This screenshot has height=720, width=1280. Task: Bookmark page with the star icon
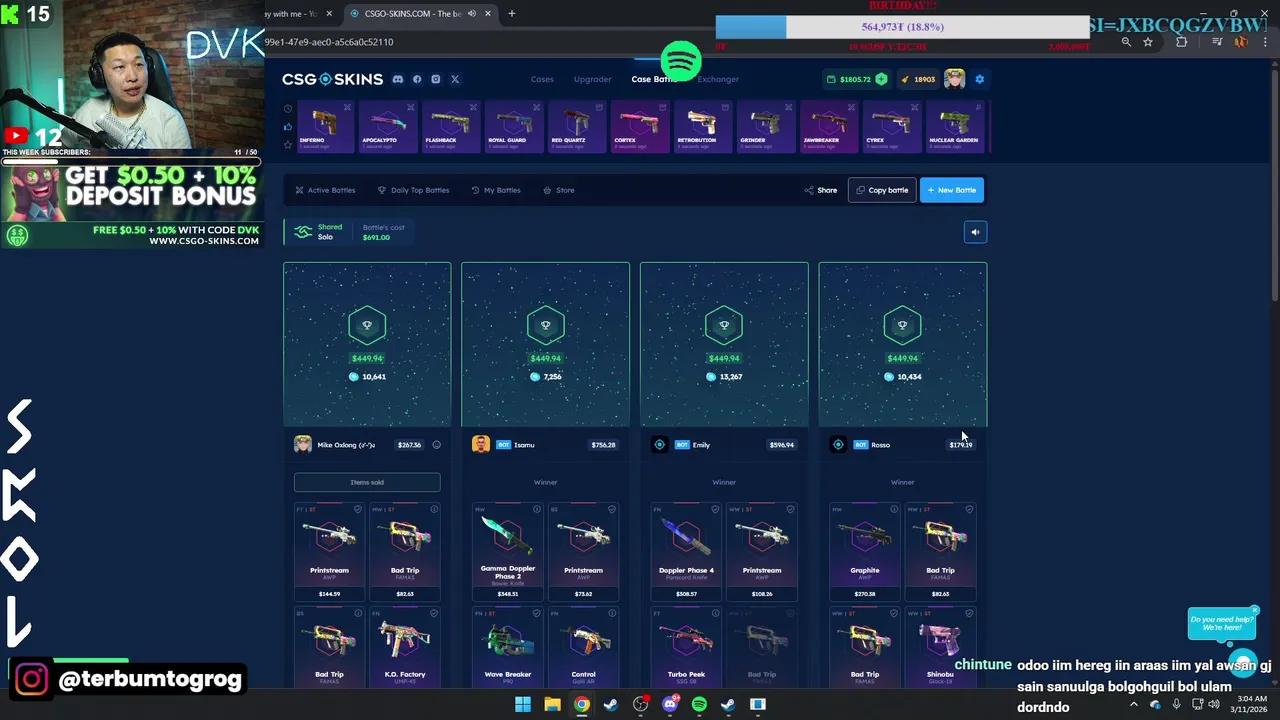(1148, 42)
